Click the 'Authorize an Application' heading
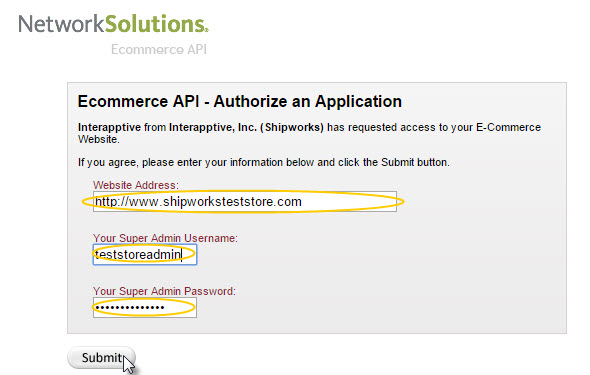Viewport: 590px width, 375px height. click(240, 102)
